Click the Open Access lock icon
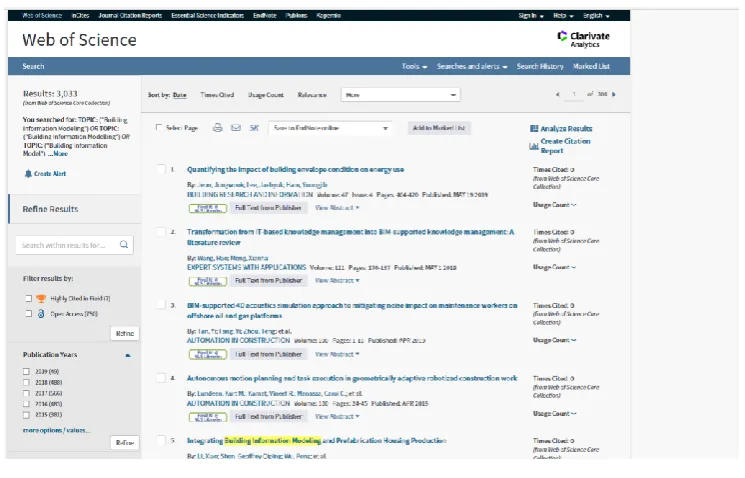This screenshot has height=478, width=745. 41,314
